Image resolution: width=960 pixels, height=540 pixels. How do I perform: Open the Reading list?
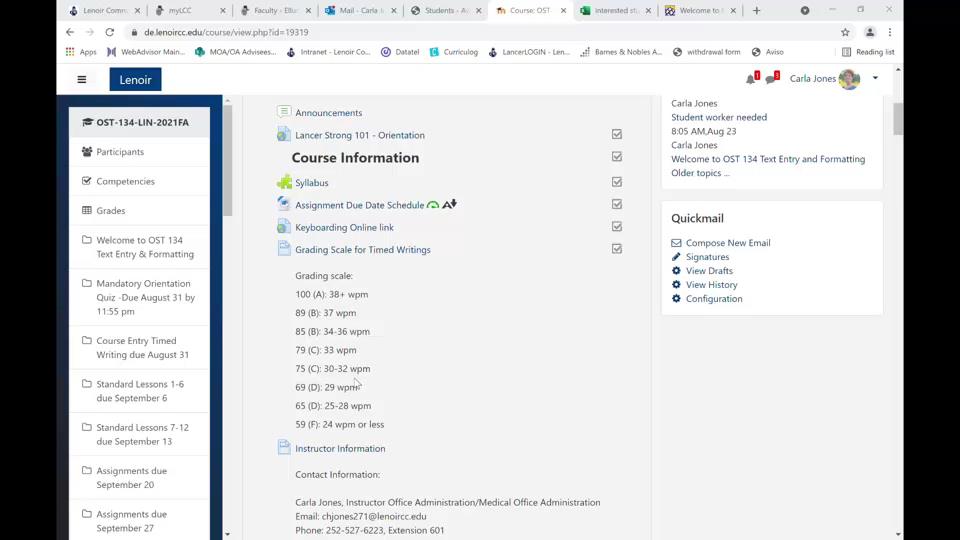(x=868, y=52)
